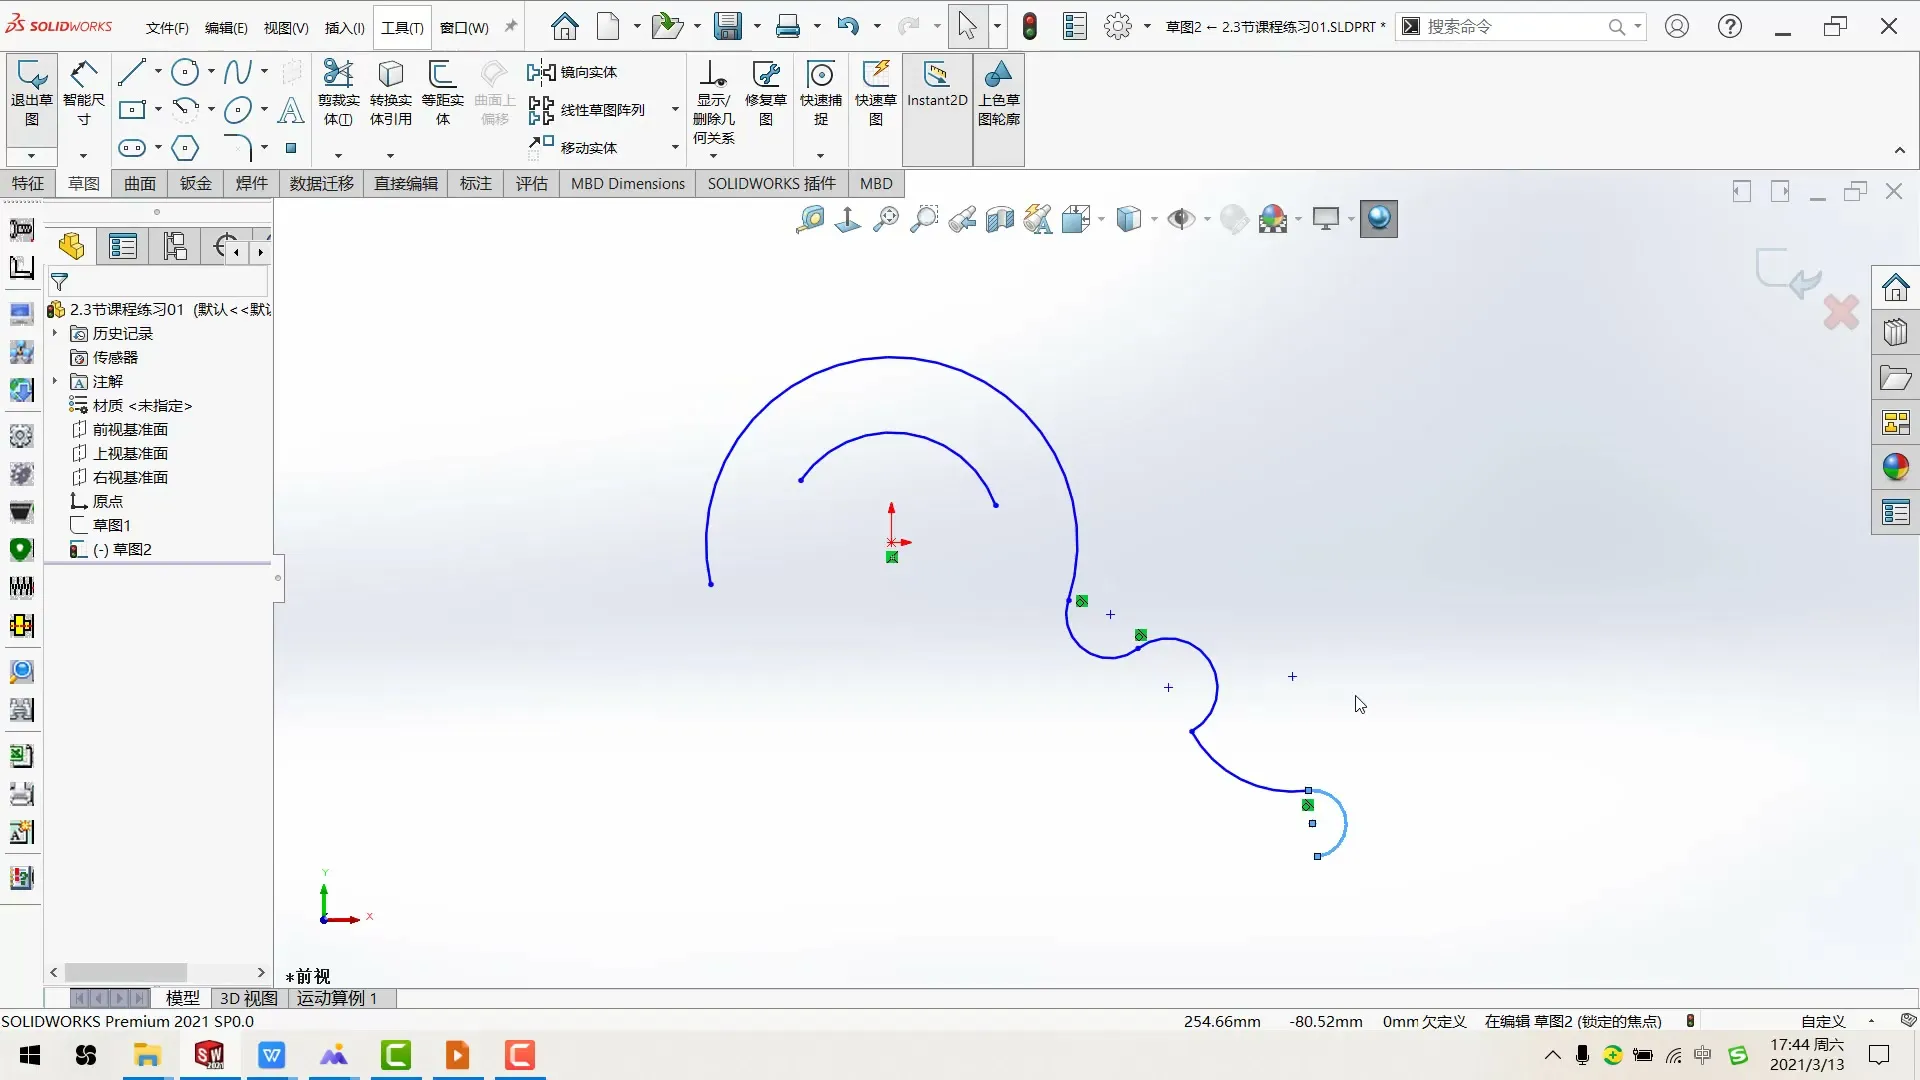
Task: Expand the 历史记录 node in feature tree
Action: click(x=57, y=333)
